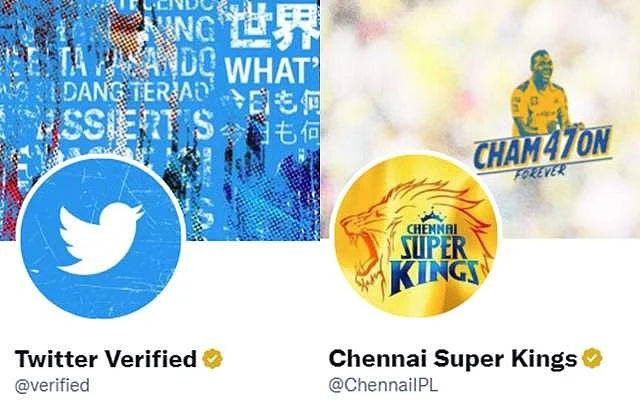Click the gold badge beside Chennai Super Kings
Viewport: 640px width, 400px height.
tap(592, 358)
